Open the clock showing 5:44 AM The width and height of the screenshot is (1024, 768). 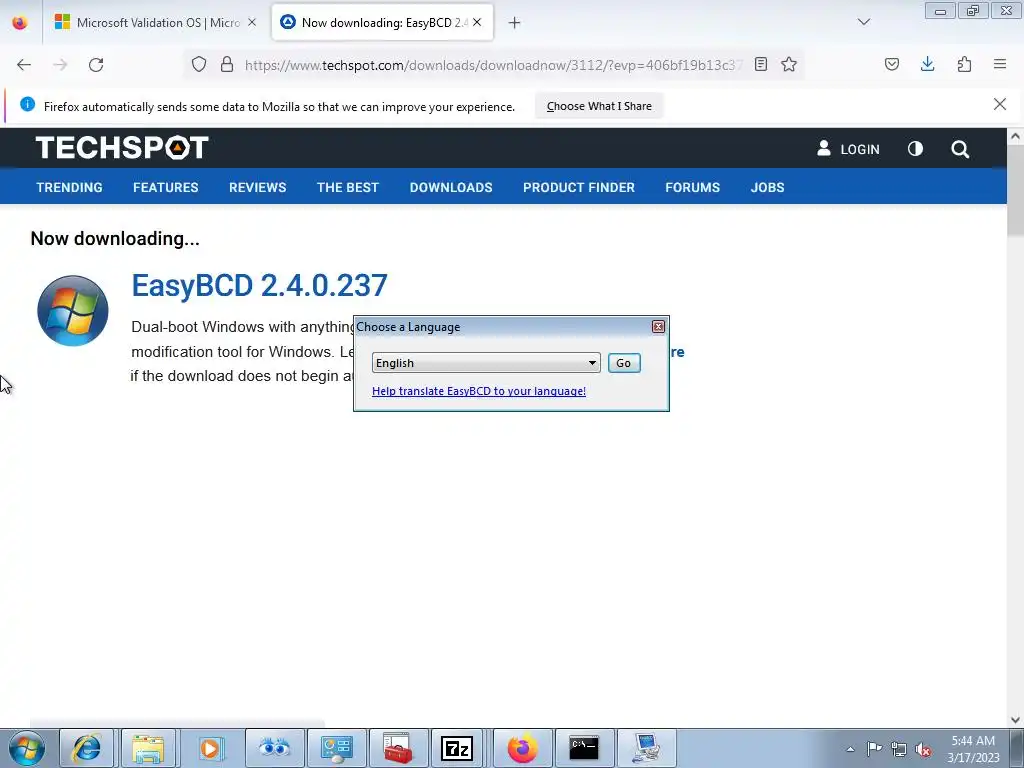[x=973, y=749]
